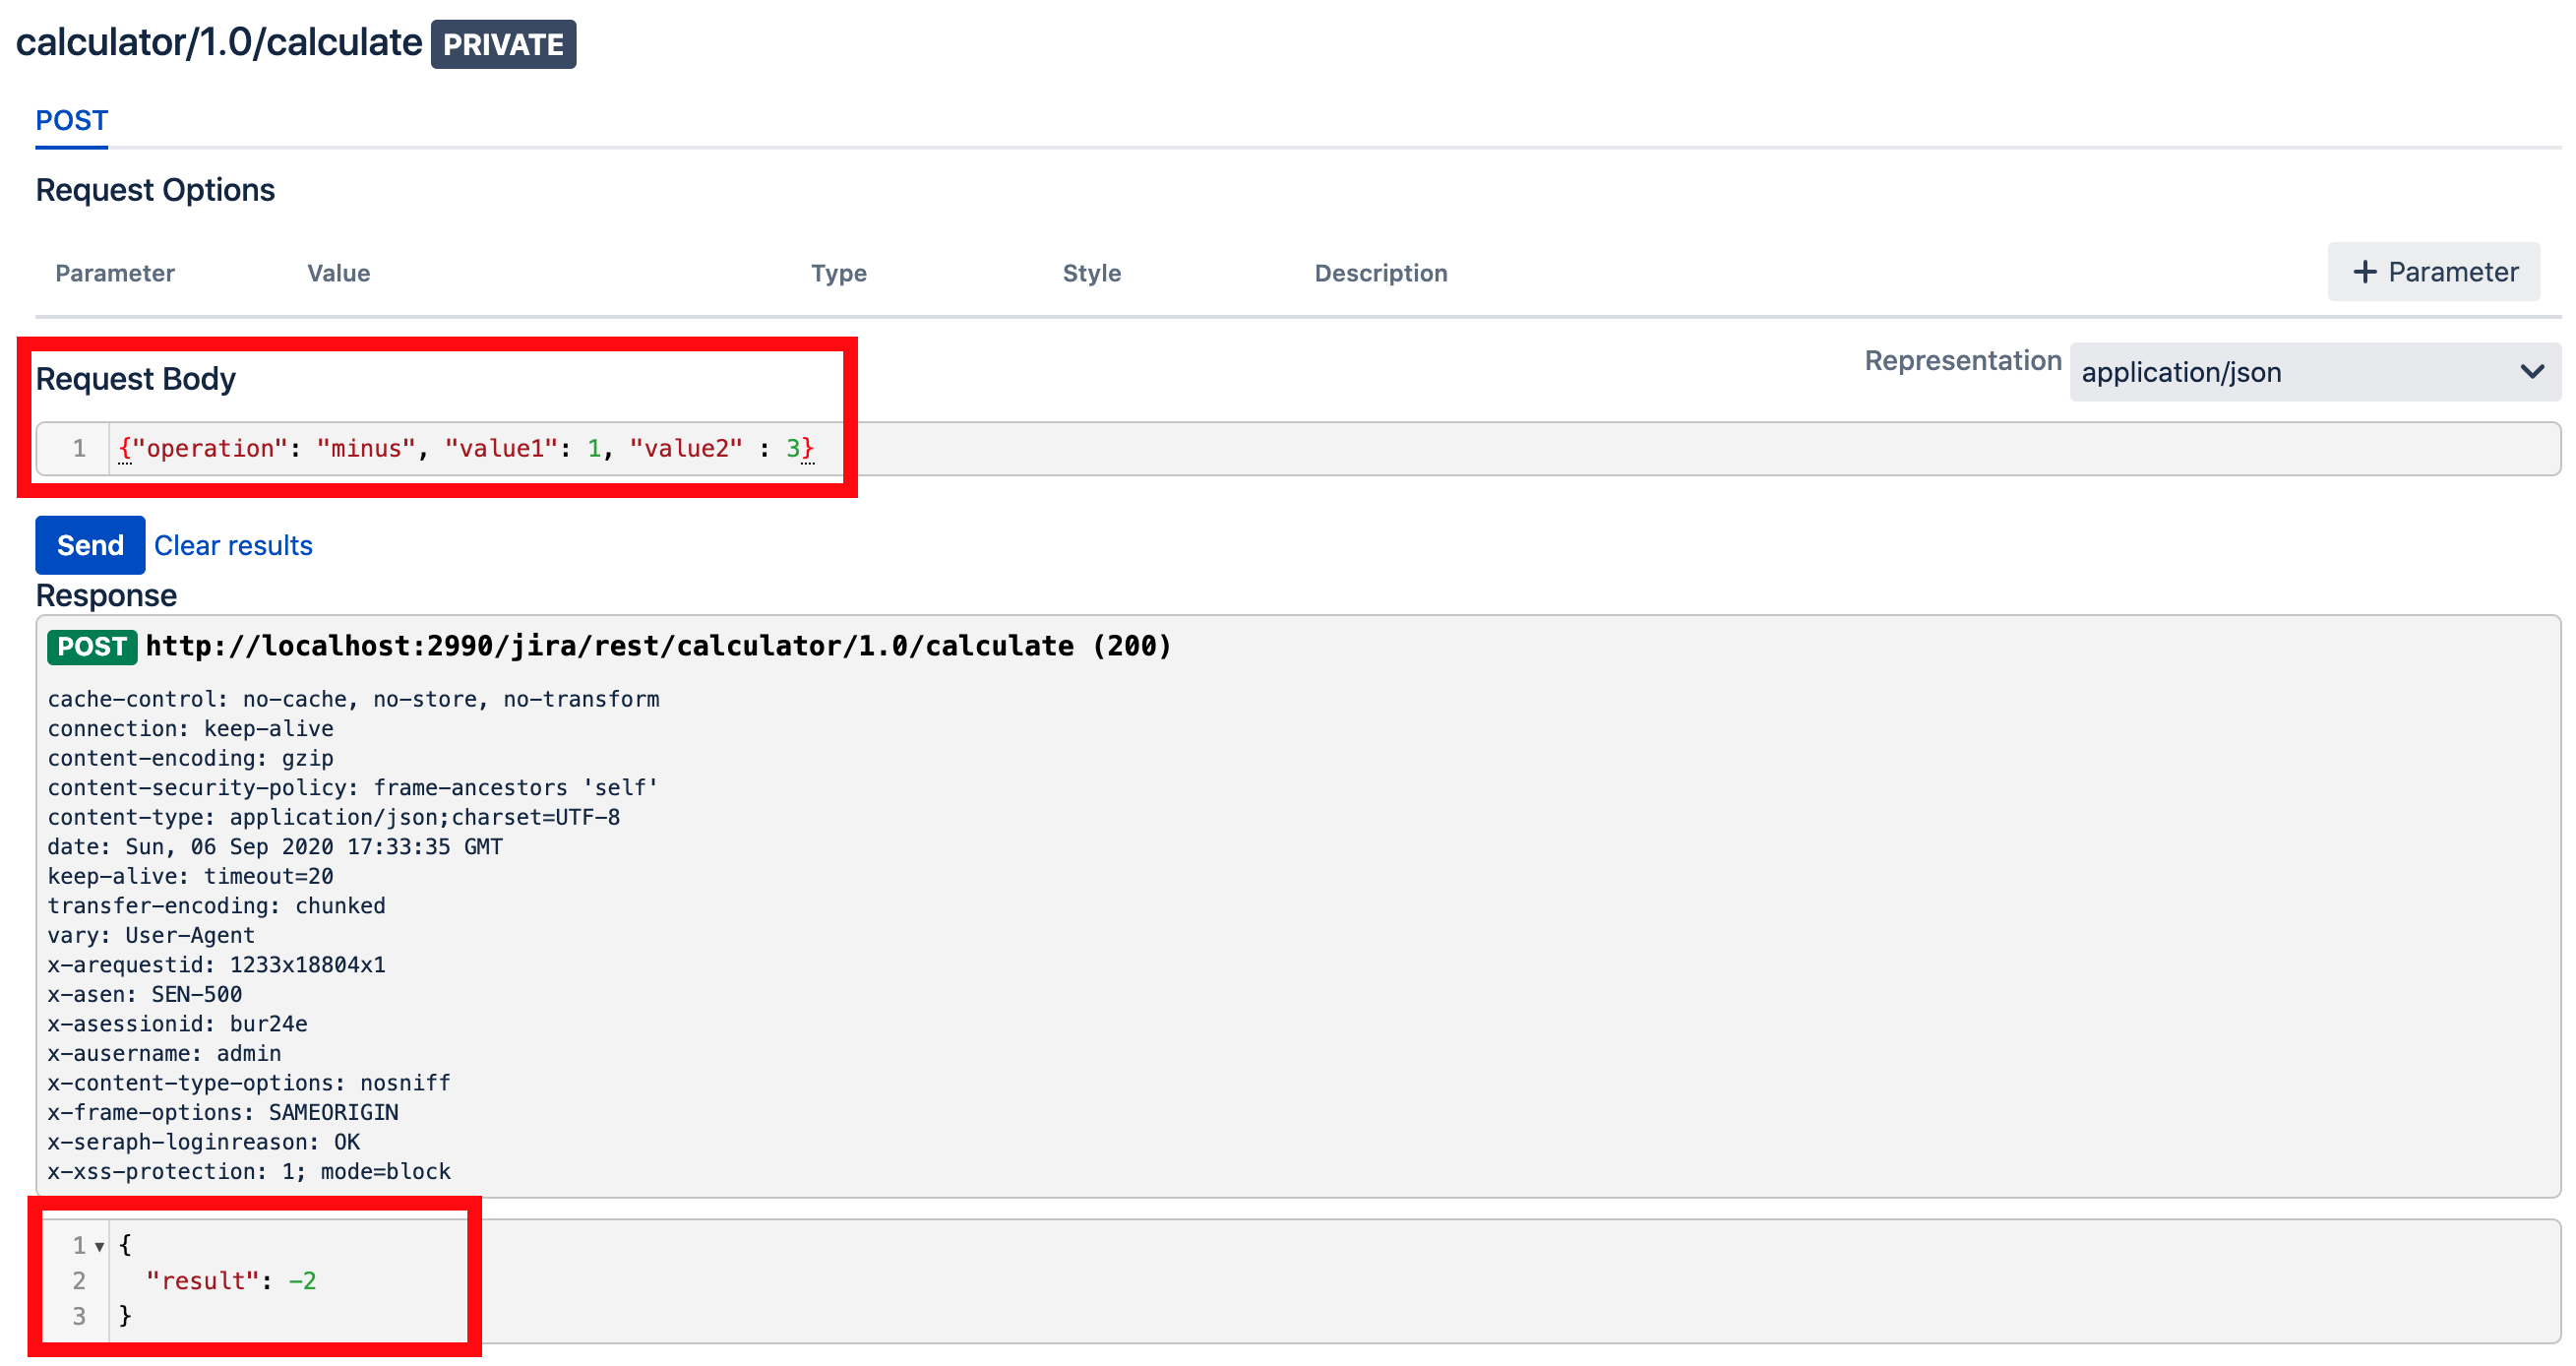This screenshot has width=2576, height=1366.
Task: Switch to the POST tab
Action: coord(71,121)
